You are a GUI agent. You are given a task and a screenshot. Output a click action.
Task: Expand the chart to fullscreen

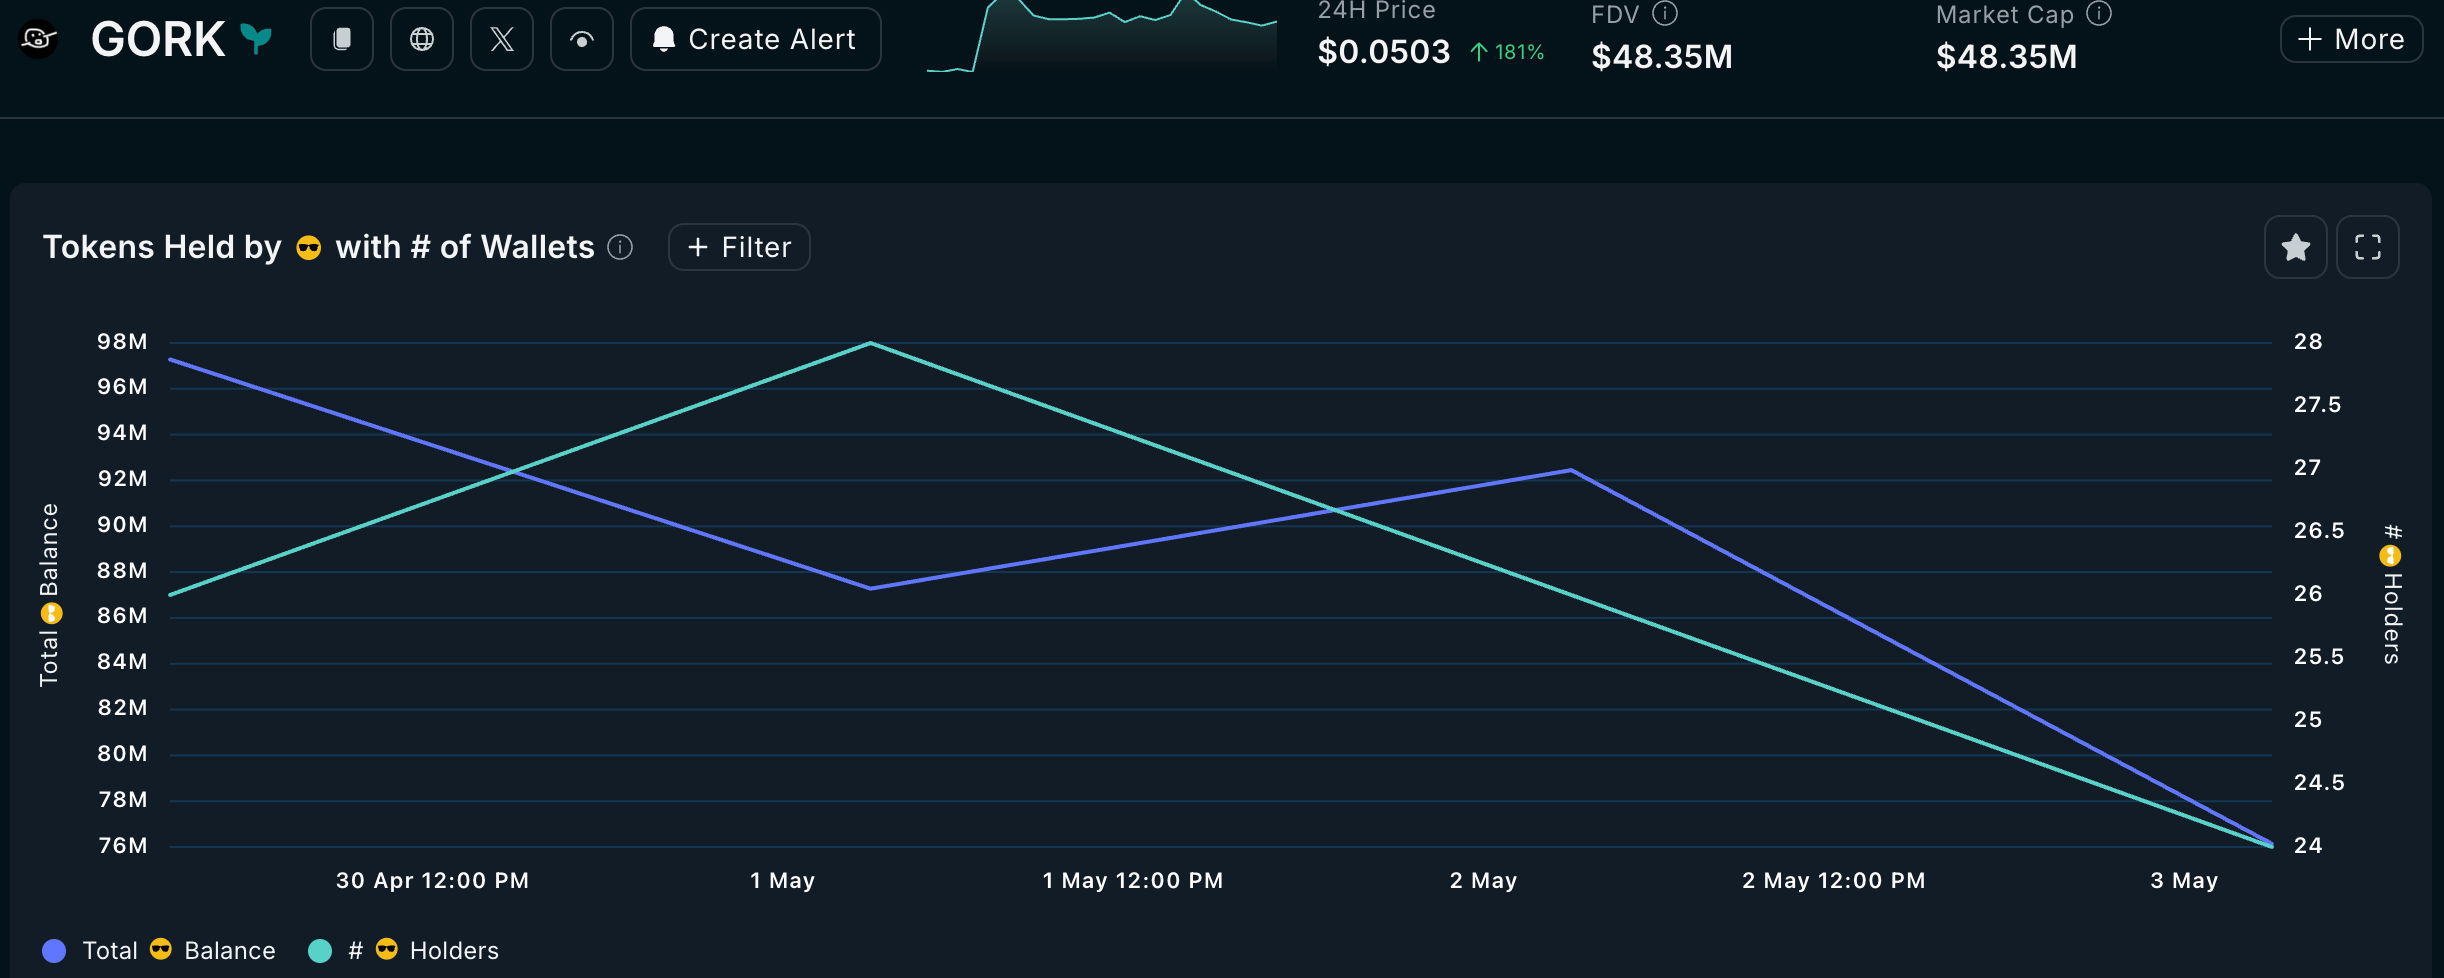[x=2367, y=247]
